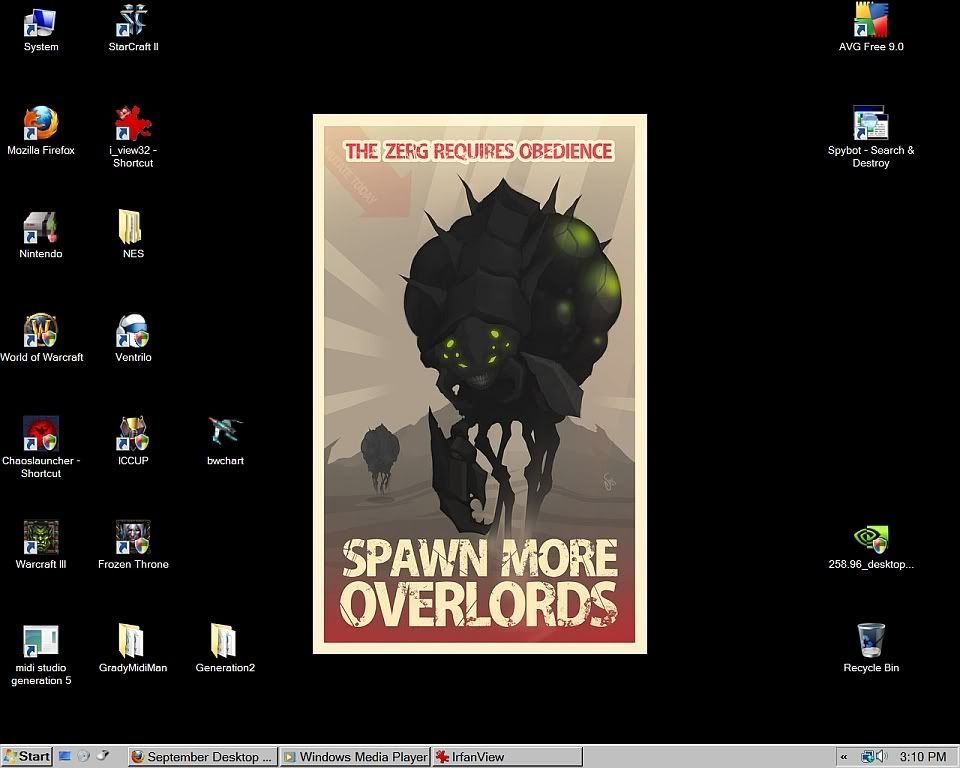Open the Chaoslauncher shortcut icon

pos(41,435)
